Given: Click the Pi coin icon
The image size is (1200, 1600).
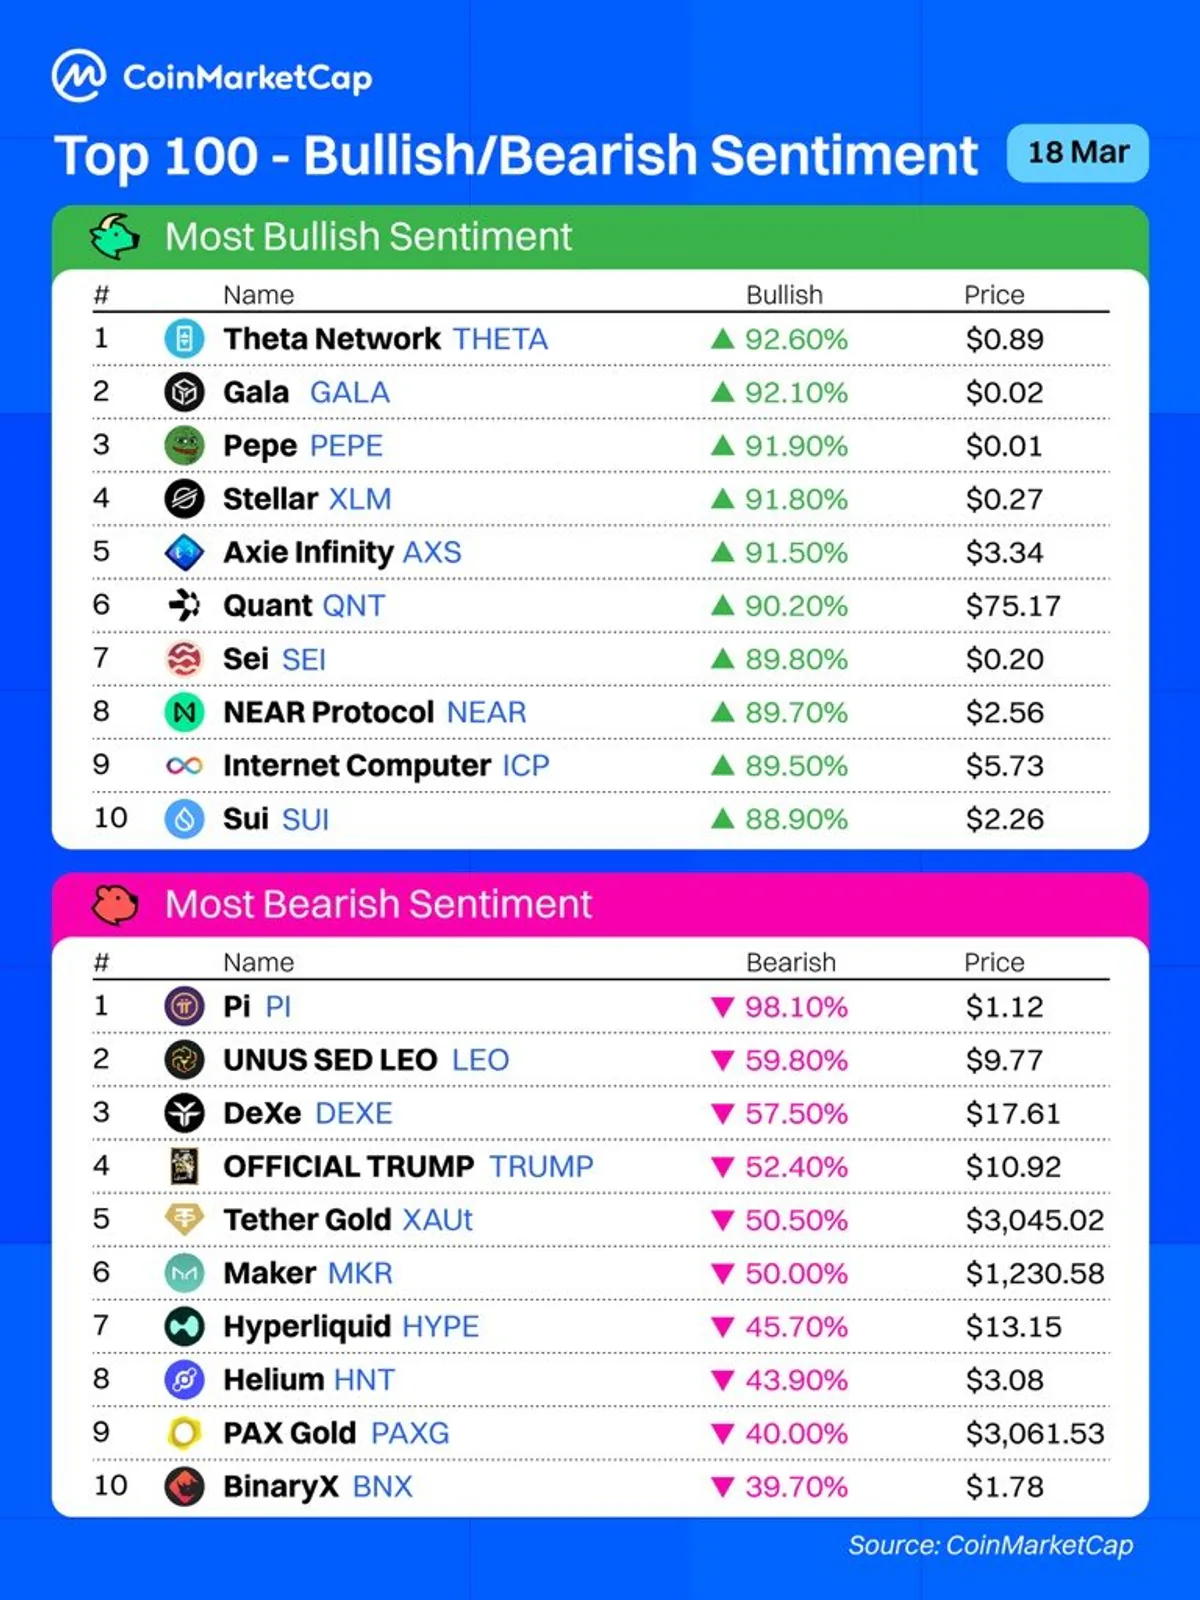Looking at the screenshot, I should pos(184,1006).
